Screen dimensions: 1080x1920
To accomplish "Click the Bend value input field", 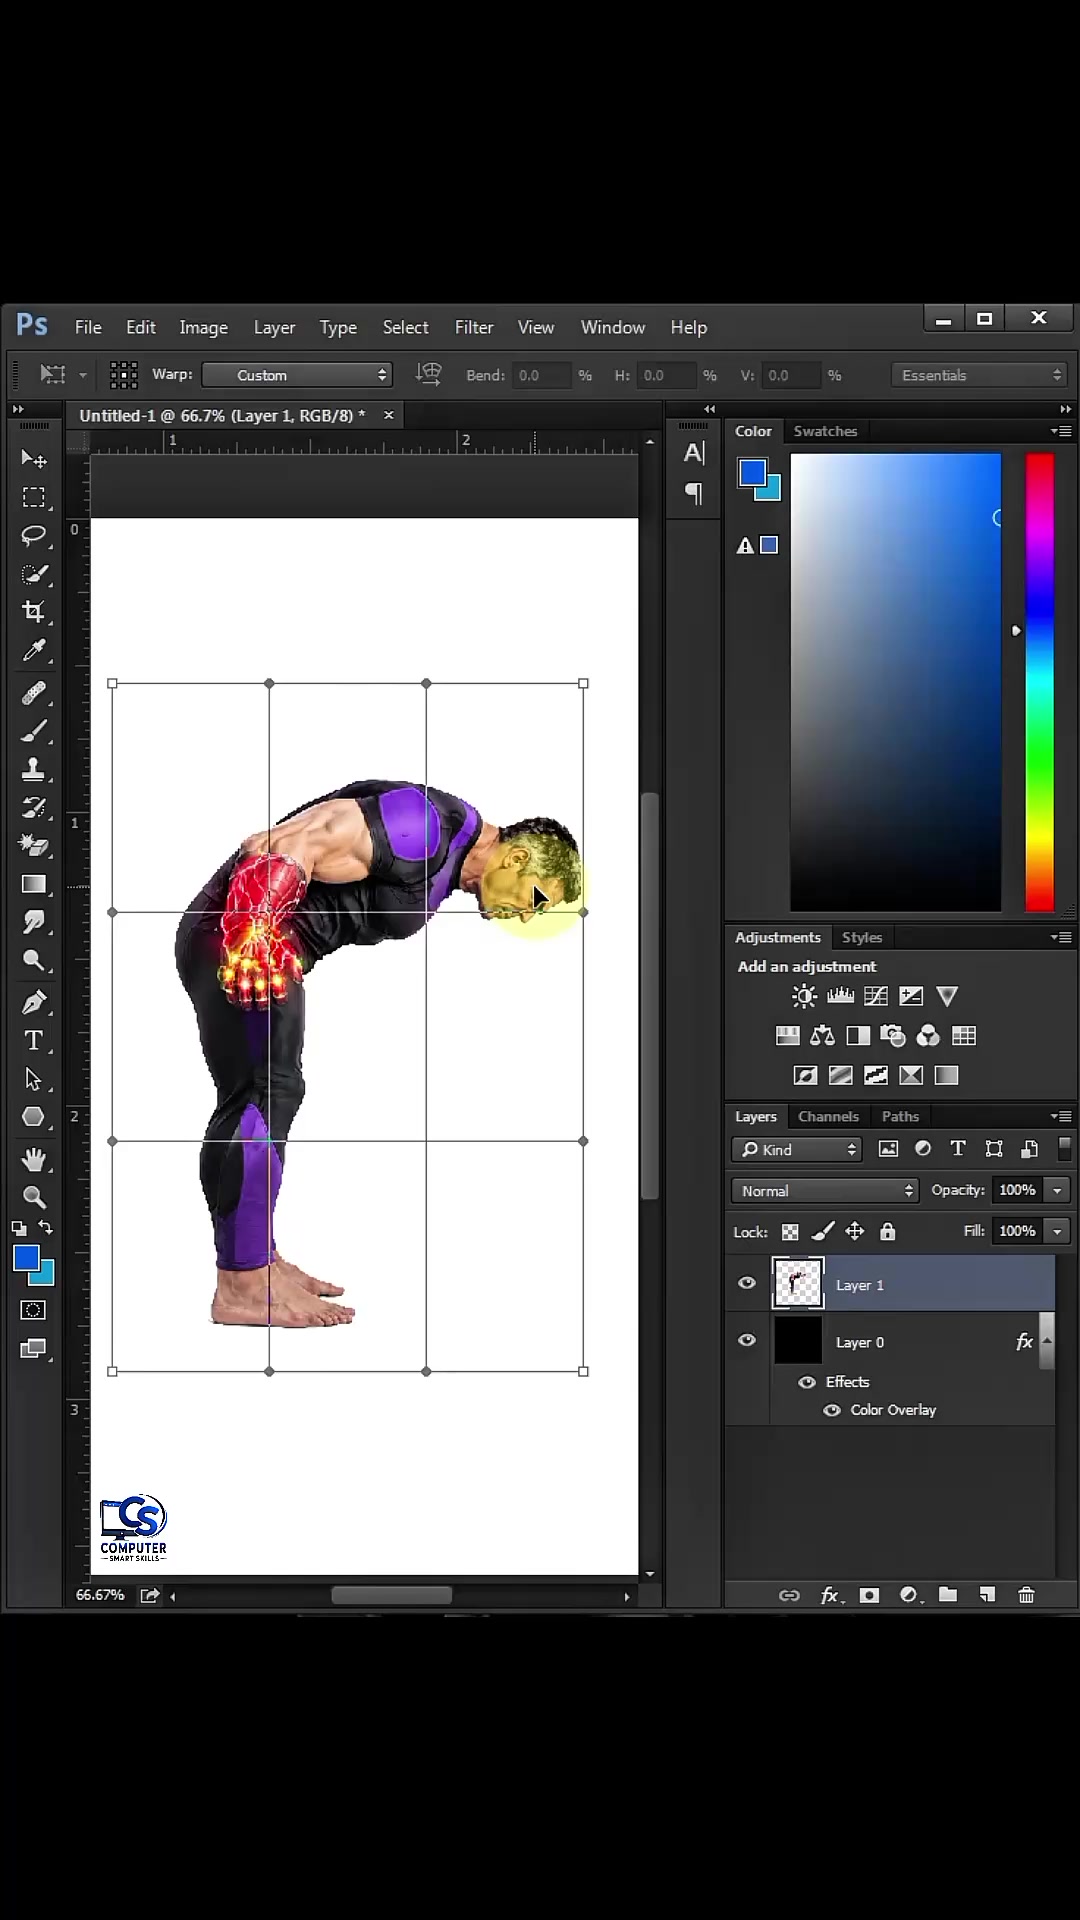I will [x=541, y=375].
